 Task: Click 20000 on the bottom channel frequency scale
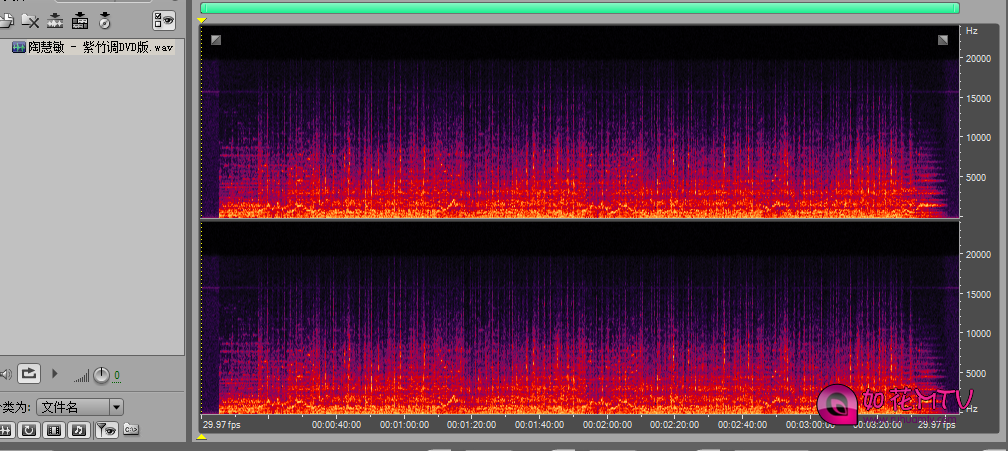point(978,254)
